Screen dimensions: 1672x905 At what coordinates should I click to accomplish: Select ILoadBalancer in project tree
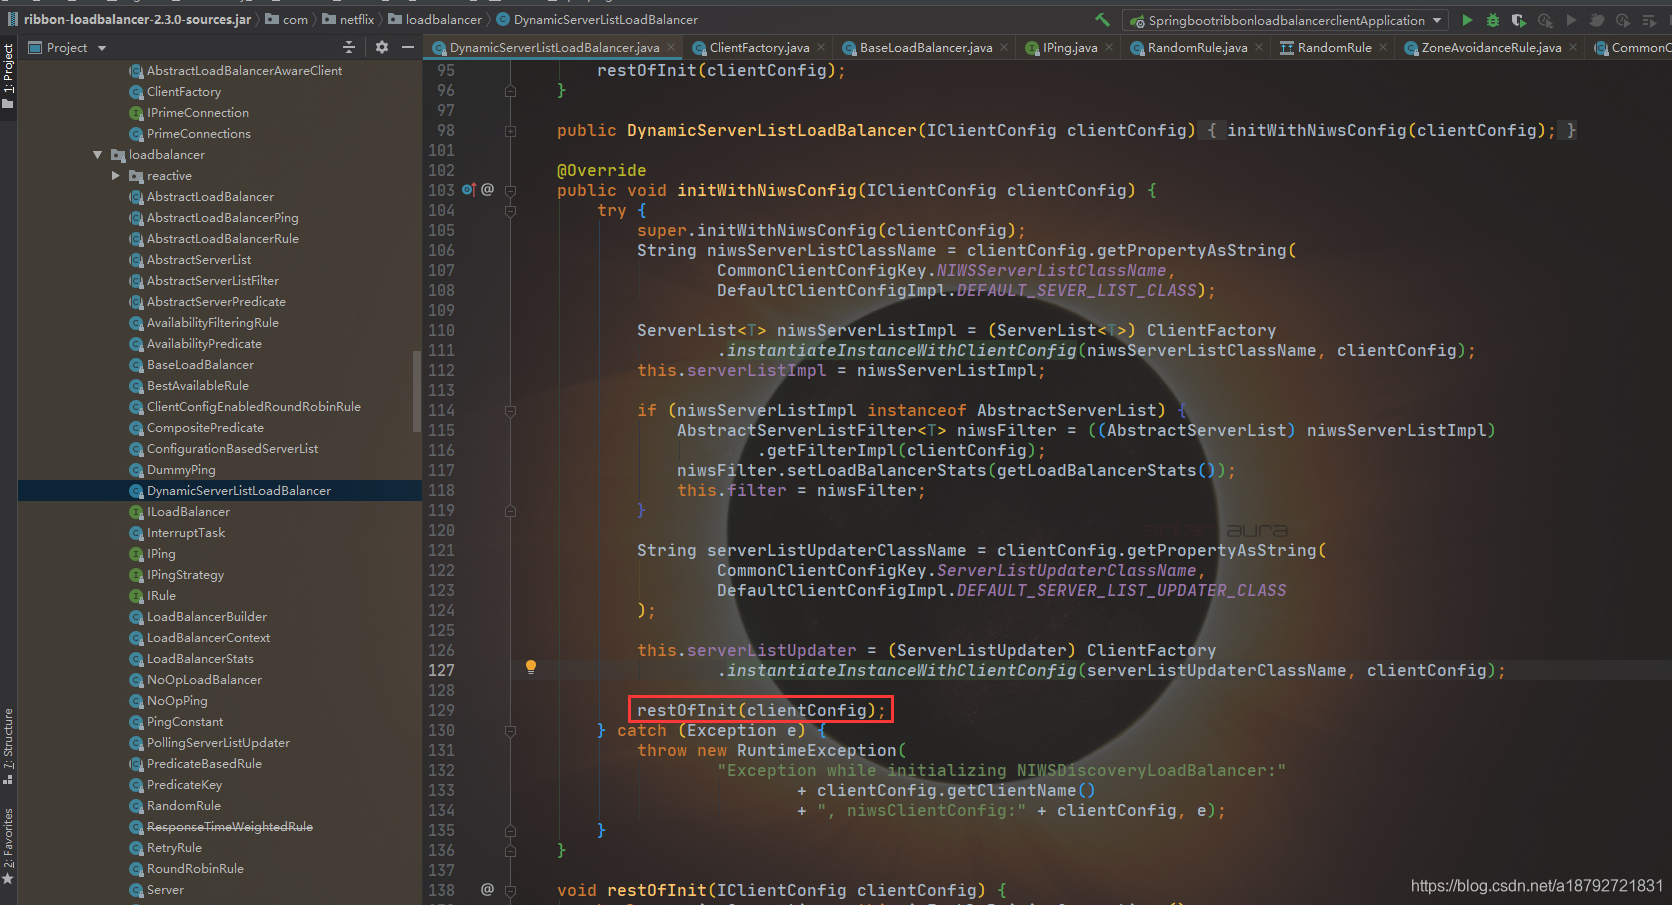click(188, 512)
